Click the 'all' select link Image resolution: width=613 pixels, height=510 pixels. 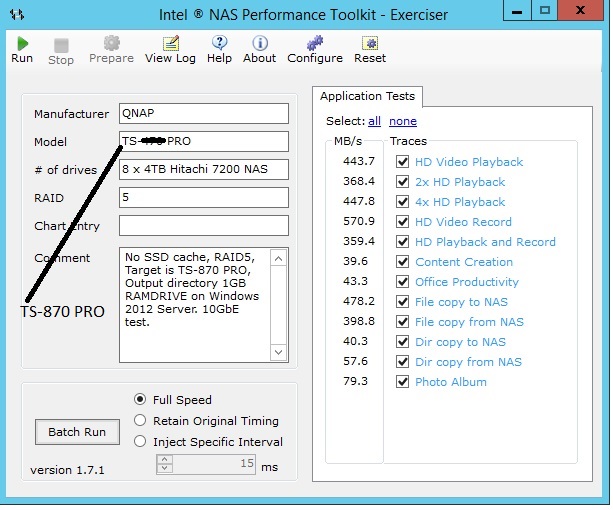click(374, 121)
